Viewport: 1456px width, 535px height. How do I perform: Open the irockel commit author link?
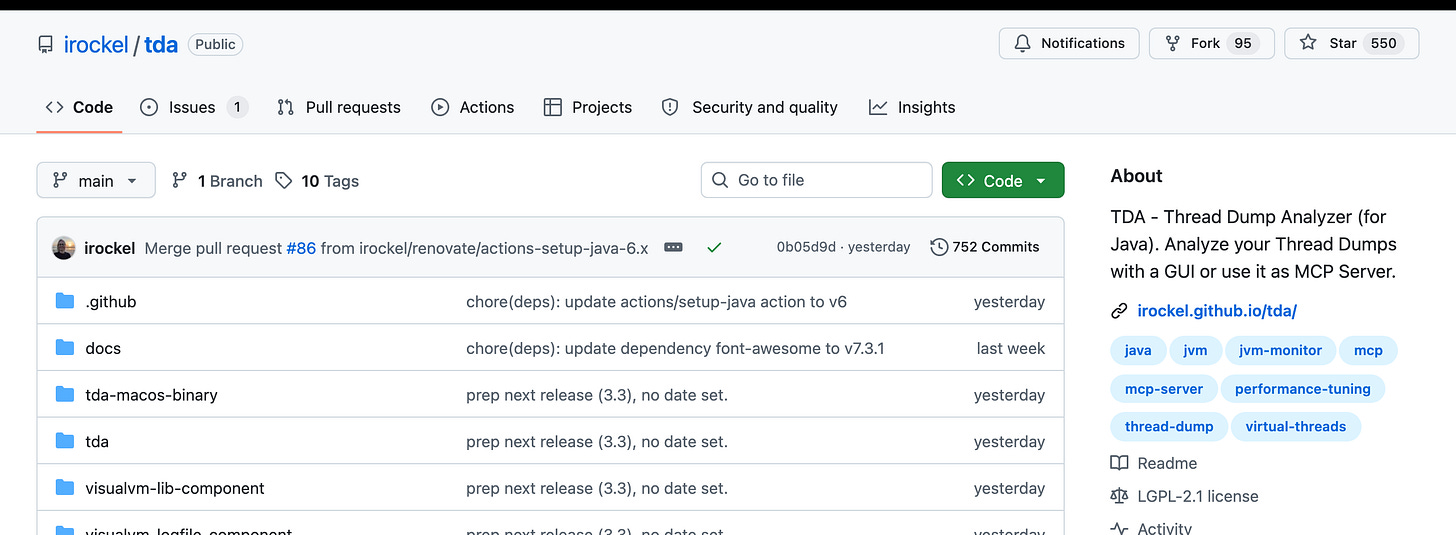coord(110,248)
